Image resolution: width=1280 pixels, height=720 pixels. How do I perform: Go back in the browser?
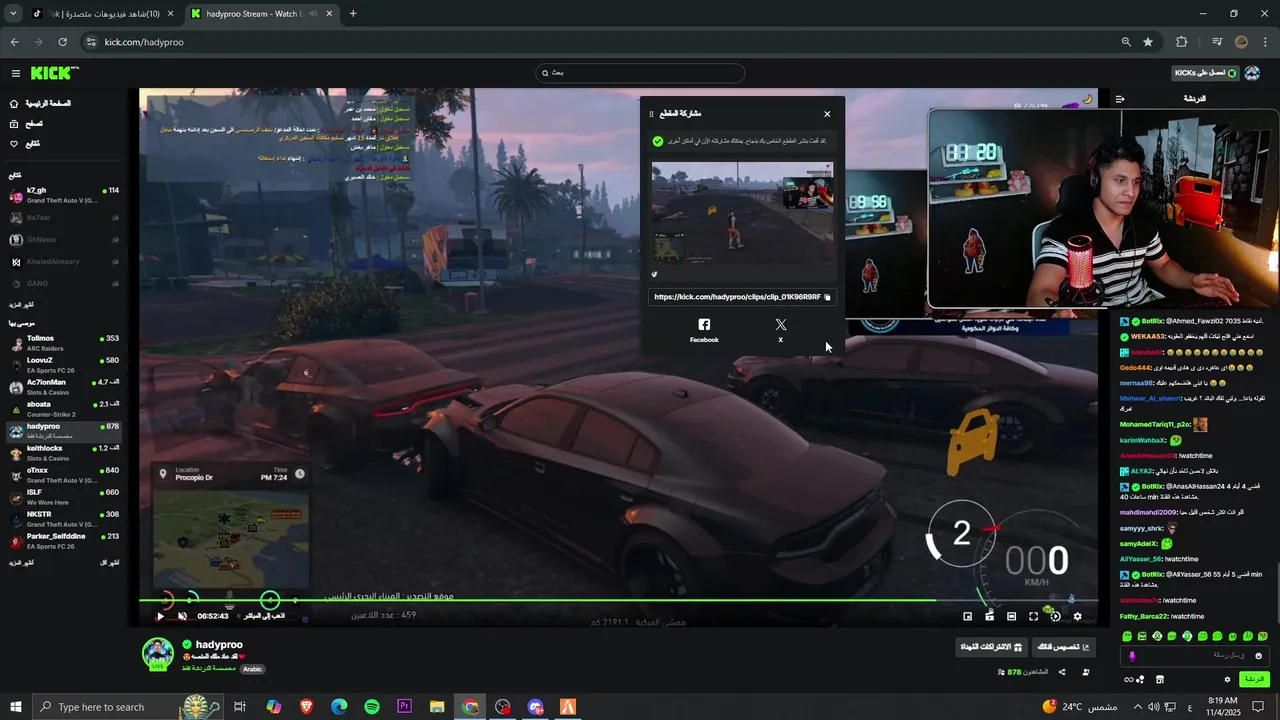pyautogui.click(x=14, y=42)
